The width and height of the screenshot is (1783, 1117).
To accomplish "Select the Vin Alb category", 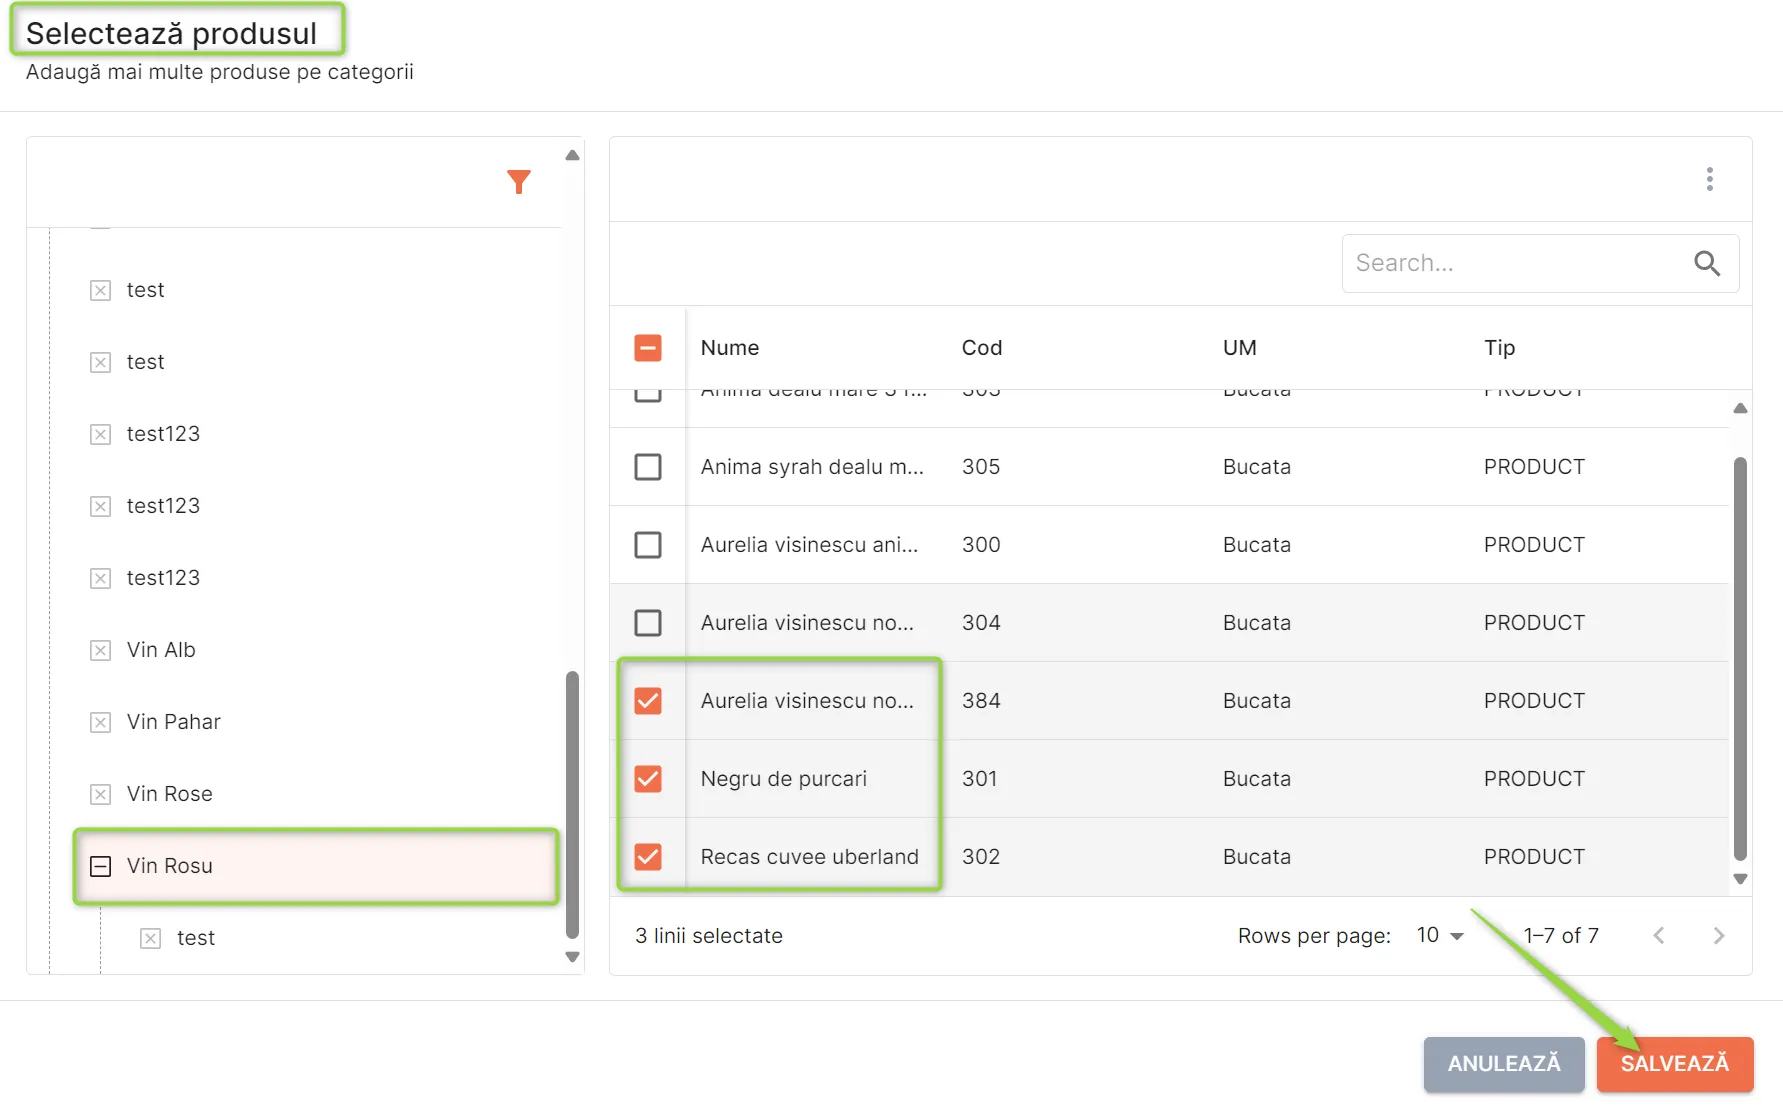I will pyautogui.click(x=161, y=650).
